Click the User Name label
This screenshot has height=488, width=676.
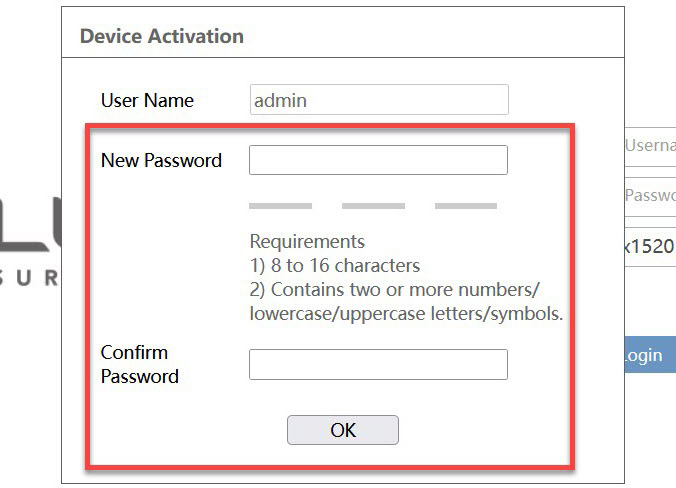[x=147, y=101]
